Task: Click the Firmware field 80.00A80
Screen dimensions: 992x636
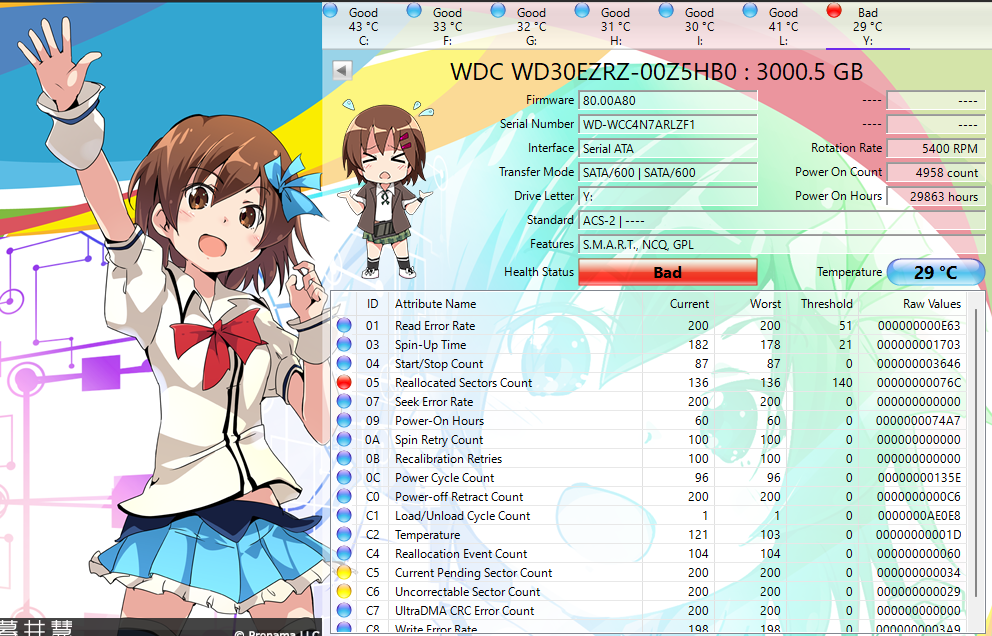Action: (667, 100)
